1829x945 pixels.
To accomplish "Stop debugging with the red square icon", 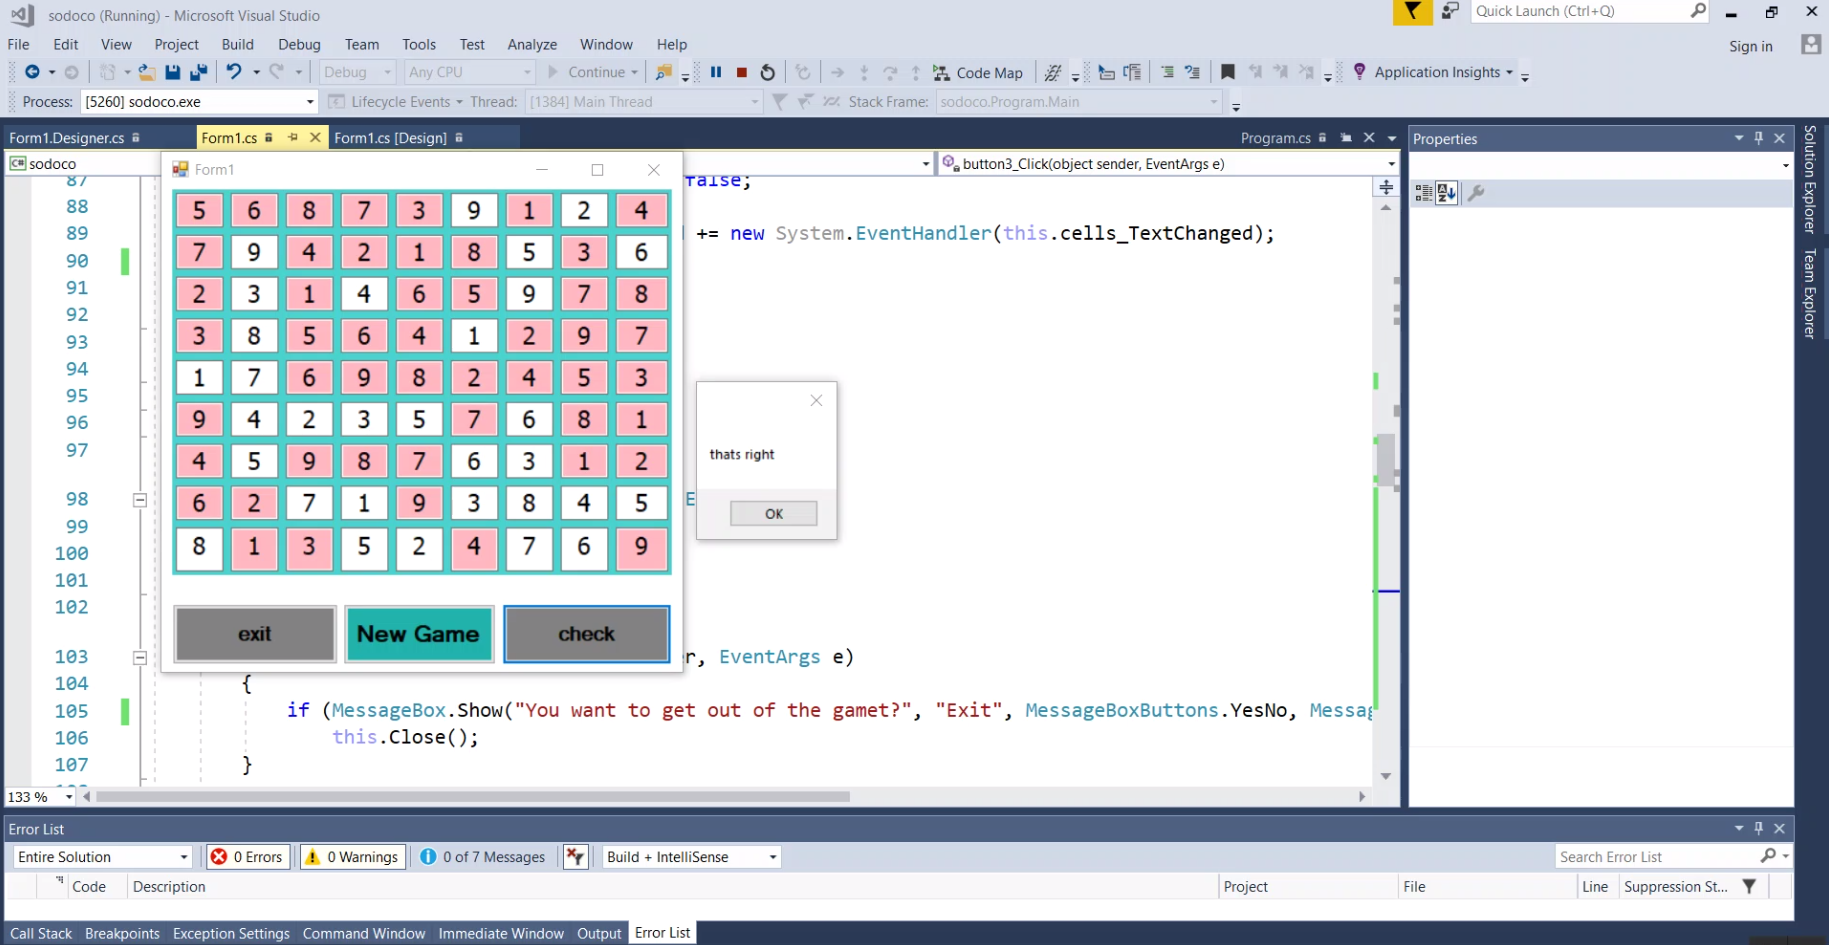I will pos(740,72).
